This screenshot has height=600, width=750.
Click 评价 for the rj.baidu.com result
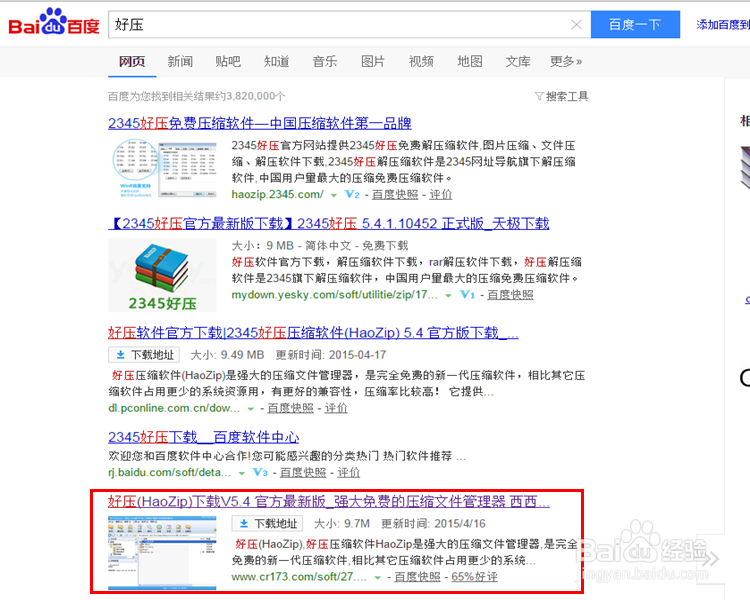click(x=349, y=472)
